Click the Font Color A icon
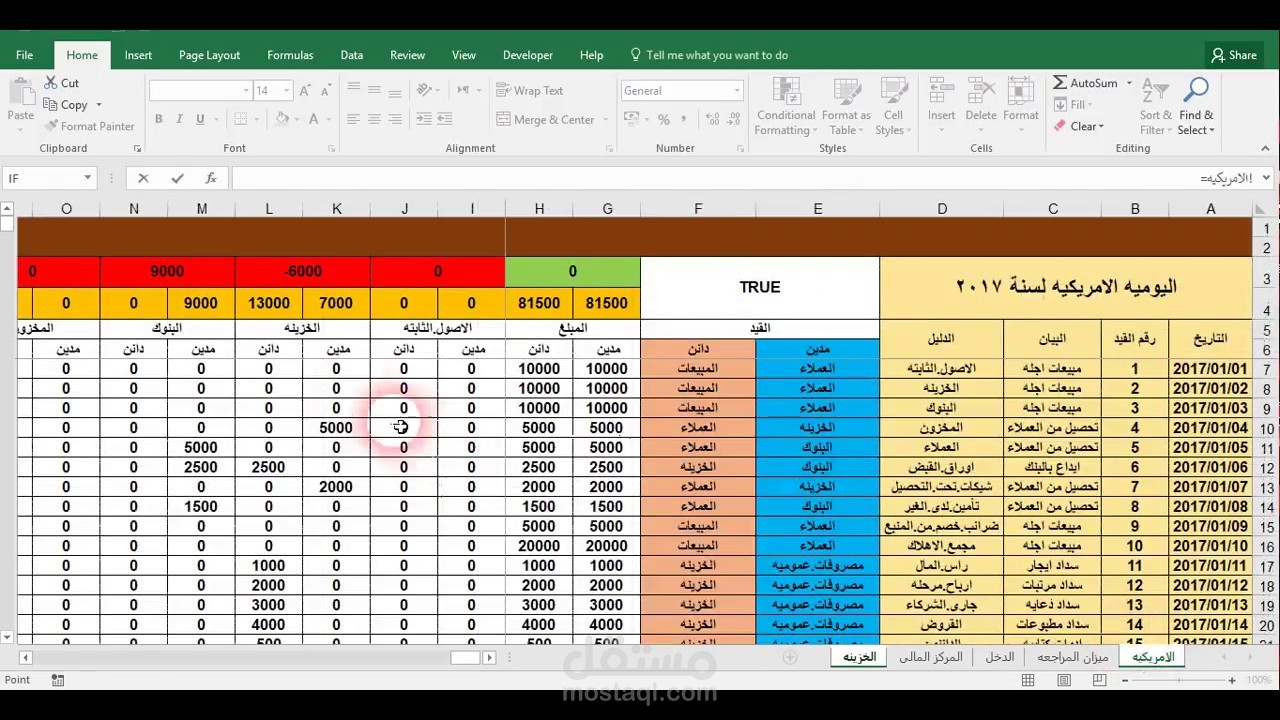Viewport: 1280px width, 720px height. click(x=314, y=119)
